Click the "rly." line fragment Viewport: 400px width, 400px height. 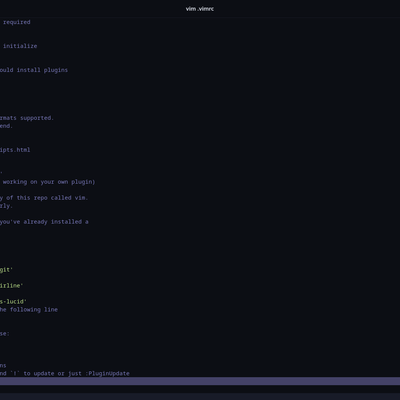[6, 206]
